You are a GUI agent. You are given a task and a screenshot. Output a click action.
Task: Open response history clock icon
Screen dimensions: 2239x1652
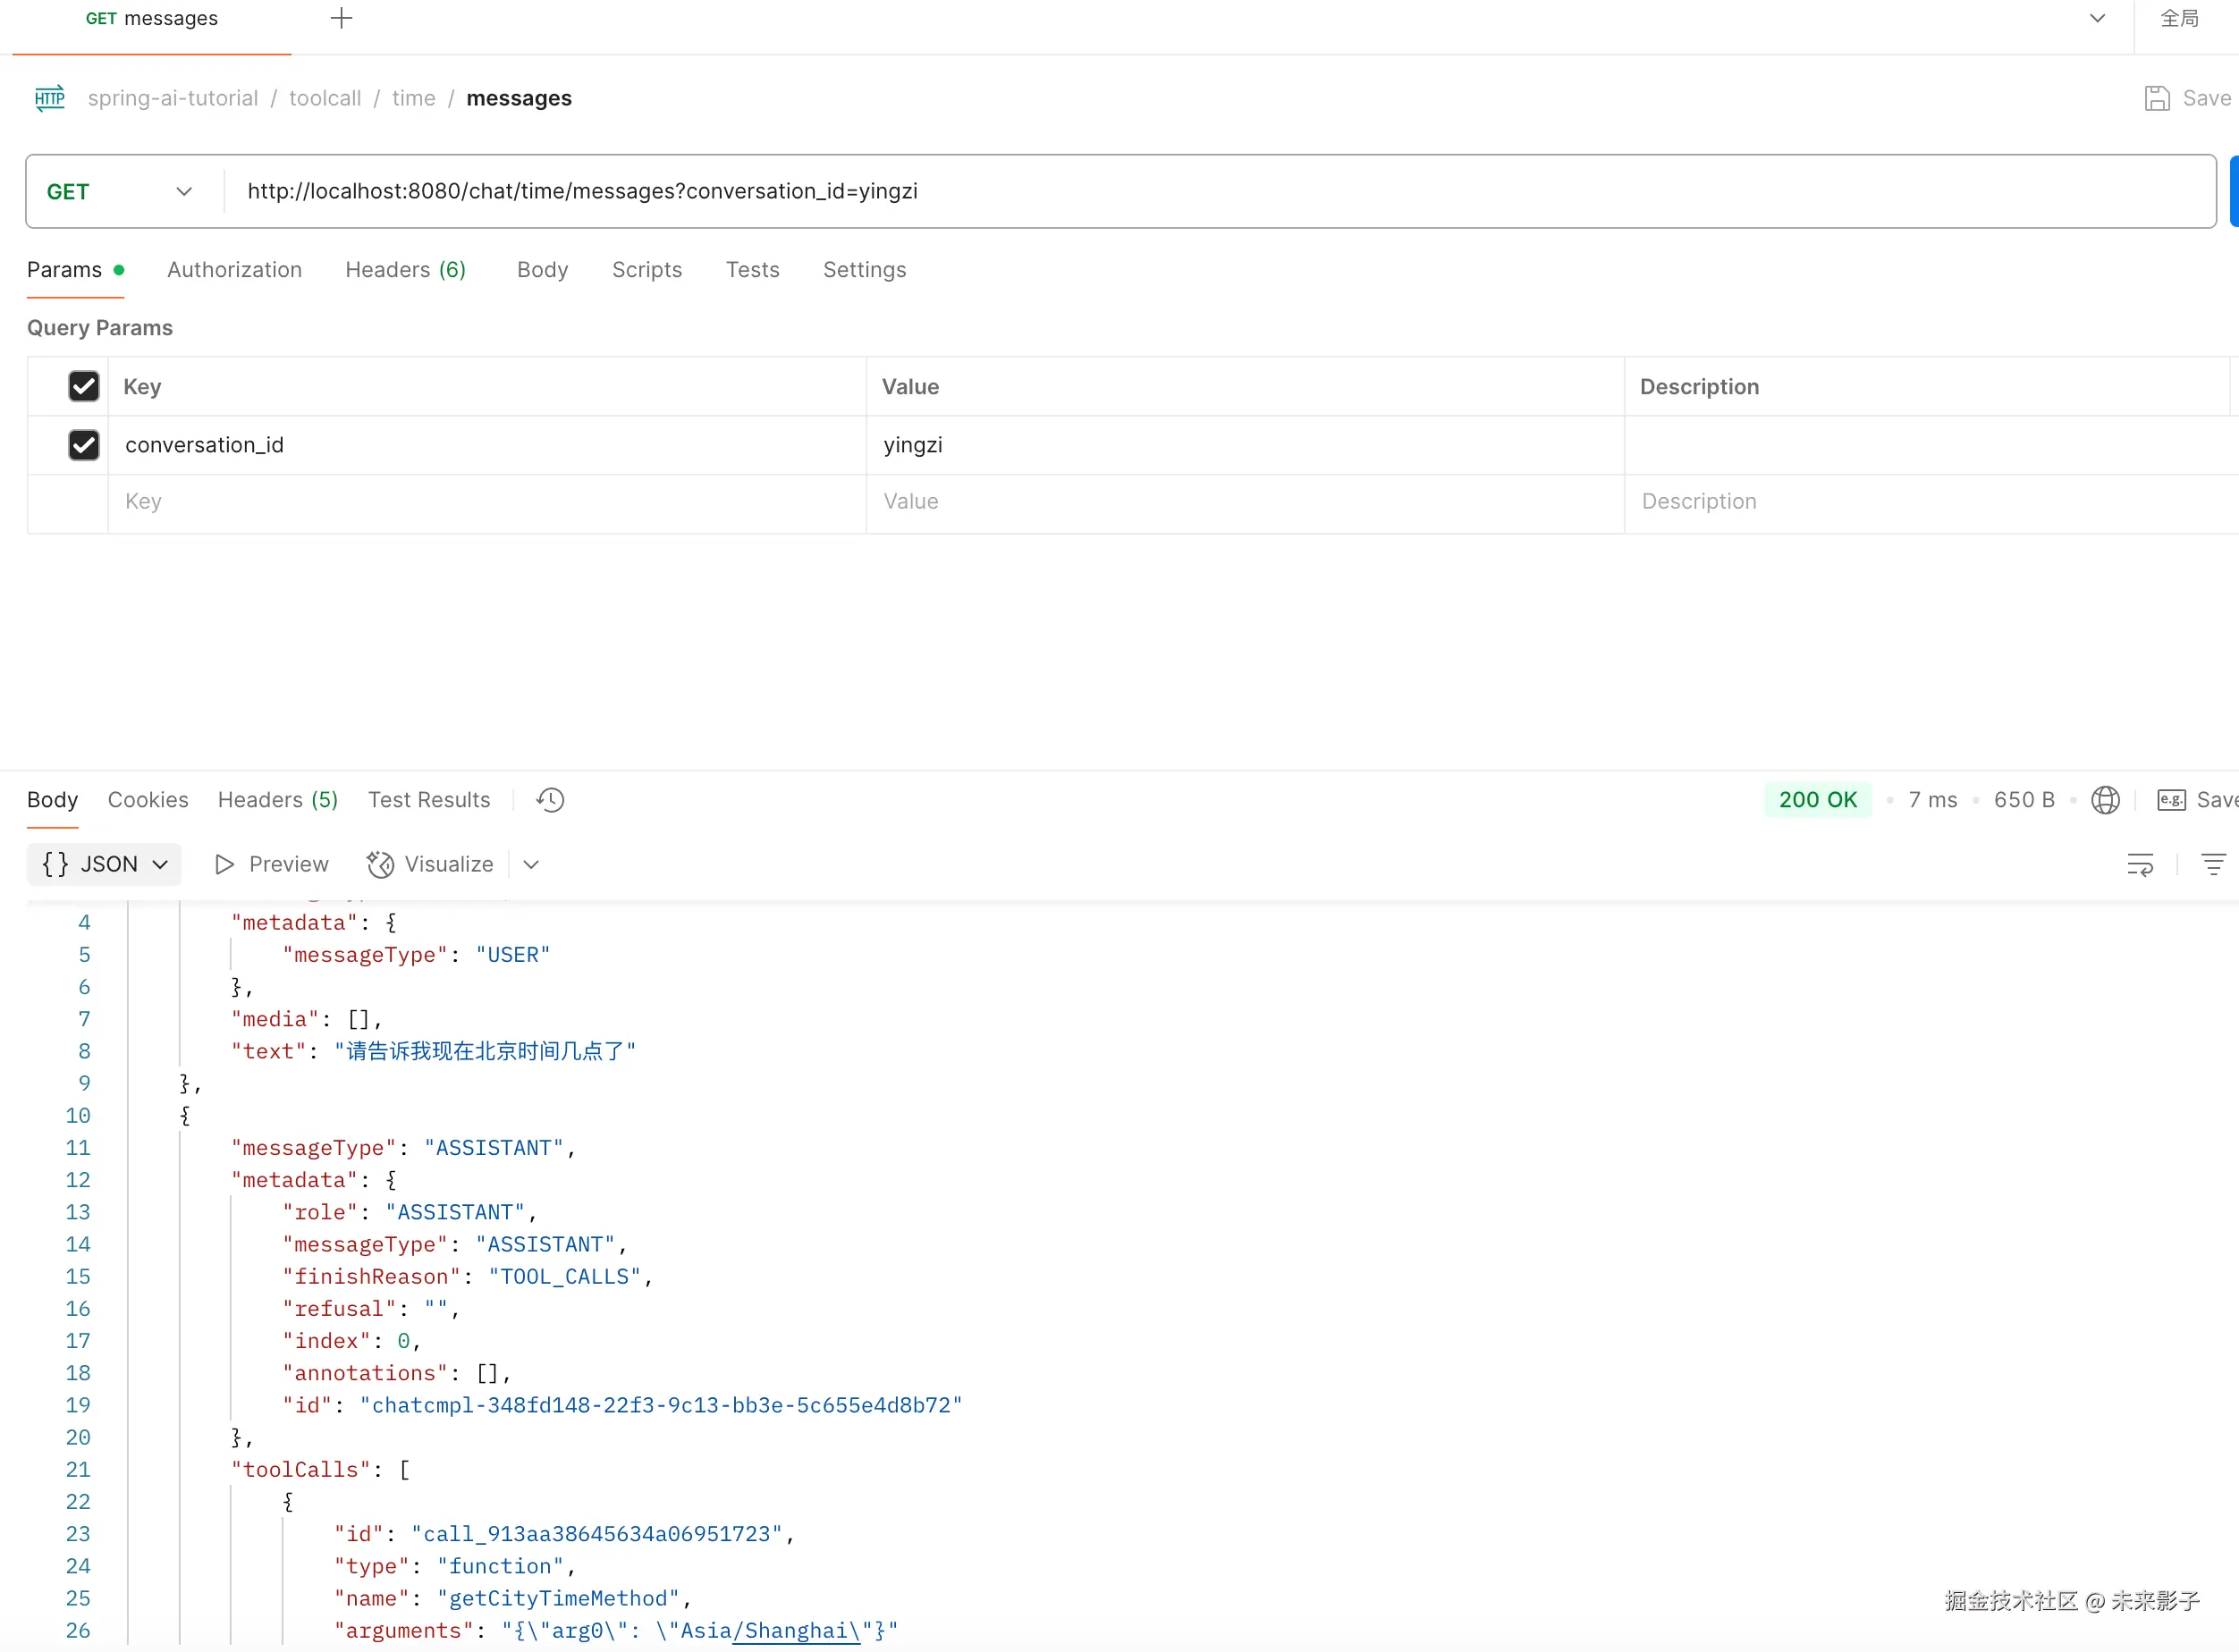click(x=550, y=800)
